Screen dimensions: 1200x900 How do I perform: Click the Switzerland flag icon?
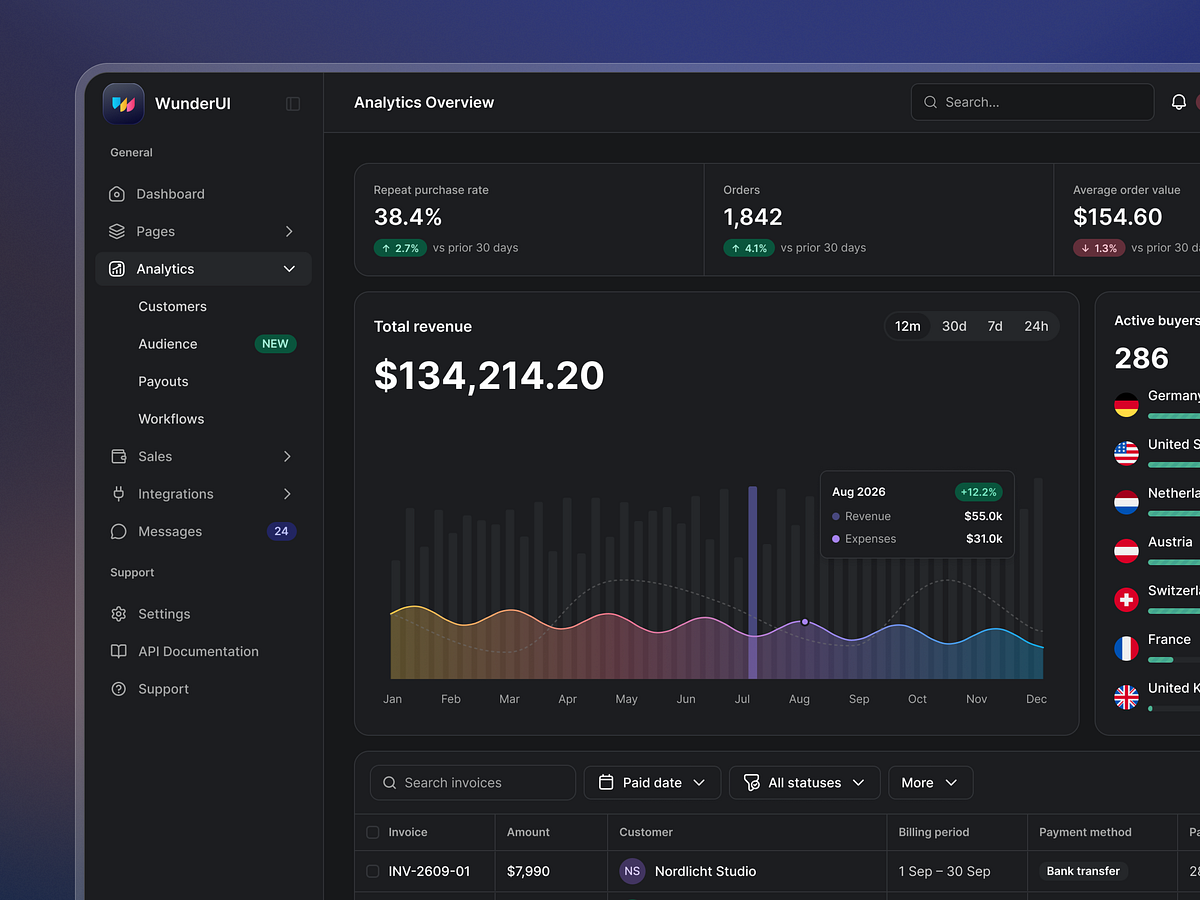(x=1126, y=599)
